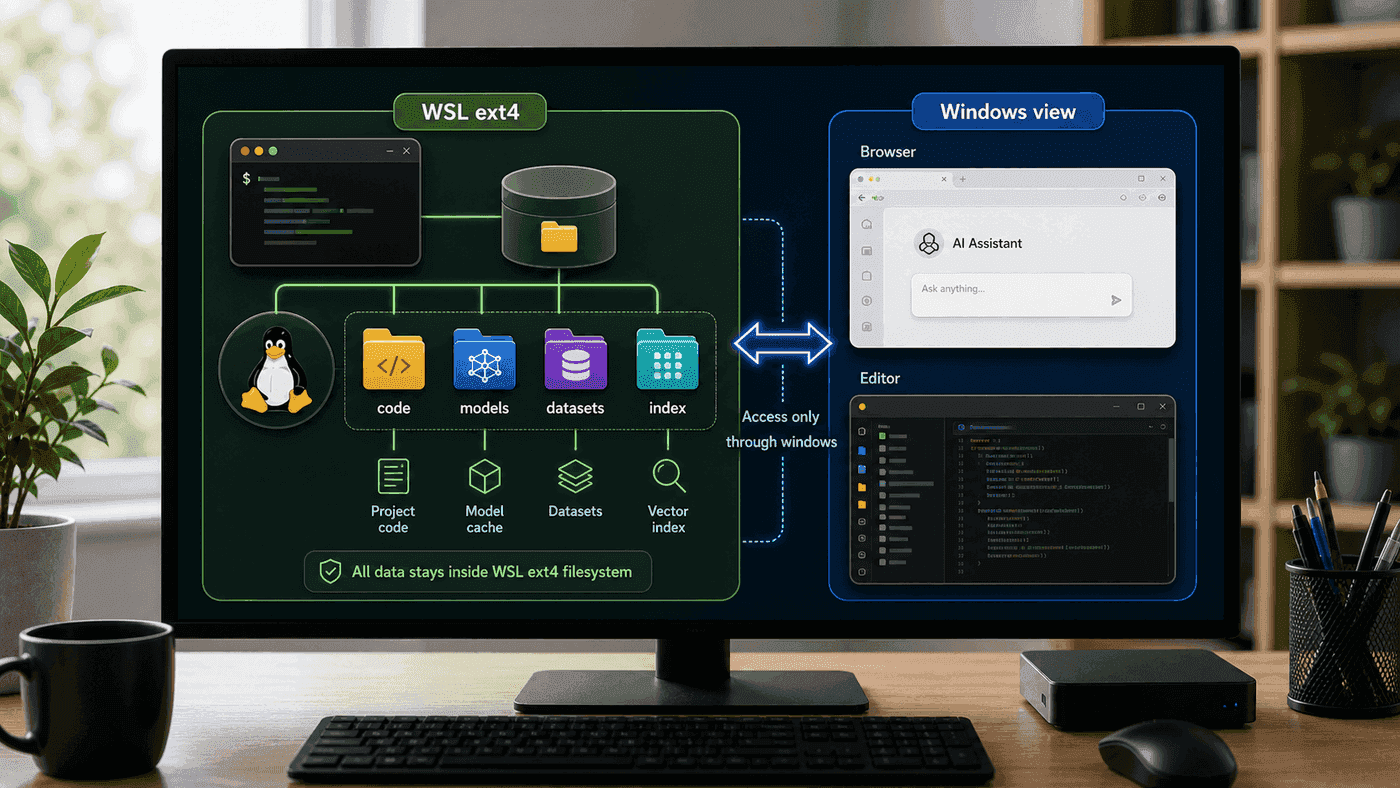Click the WSL ext4 heading label

click(x=470, y=112)
